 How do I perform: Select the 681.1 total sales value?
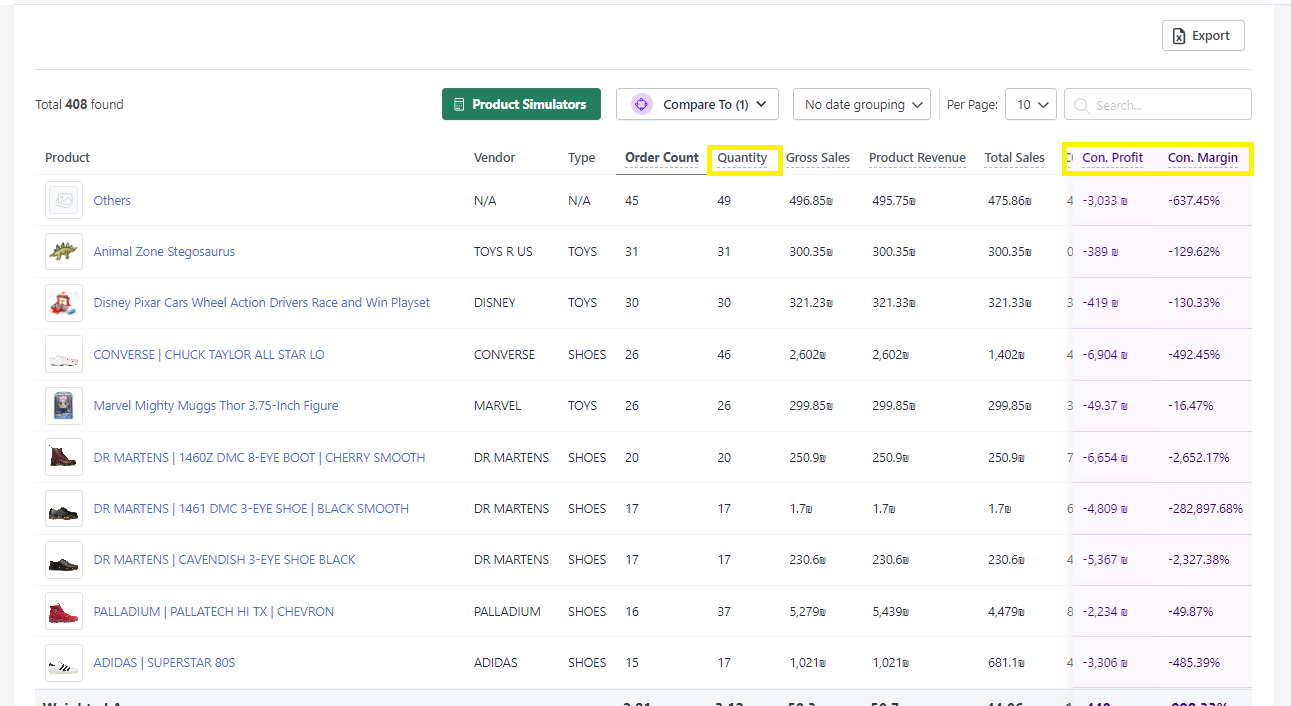[x=1007, y=662]
